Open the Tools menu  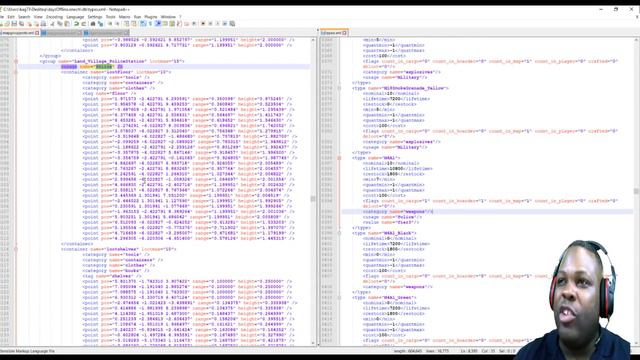(x=111, y=17)
